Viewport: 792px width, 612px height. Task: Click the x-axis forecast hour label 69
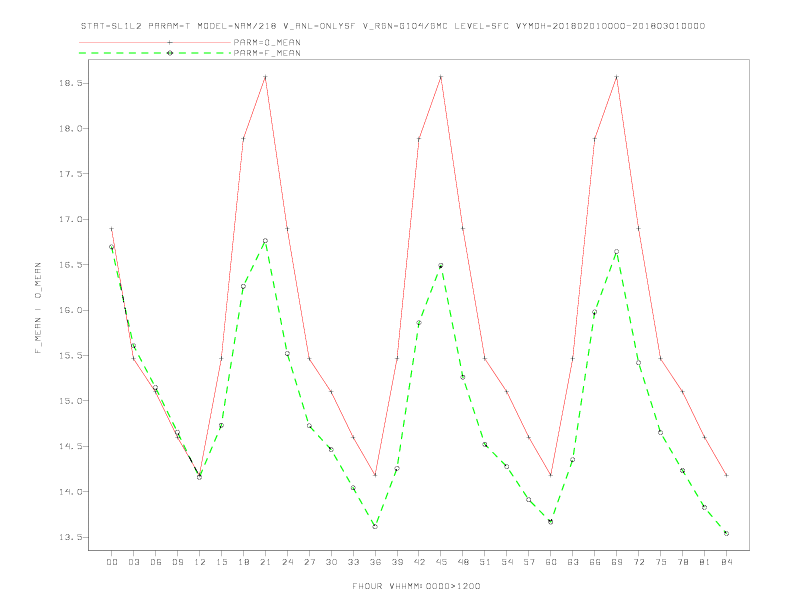(x=617, y=562)
